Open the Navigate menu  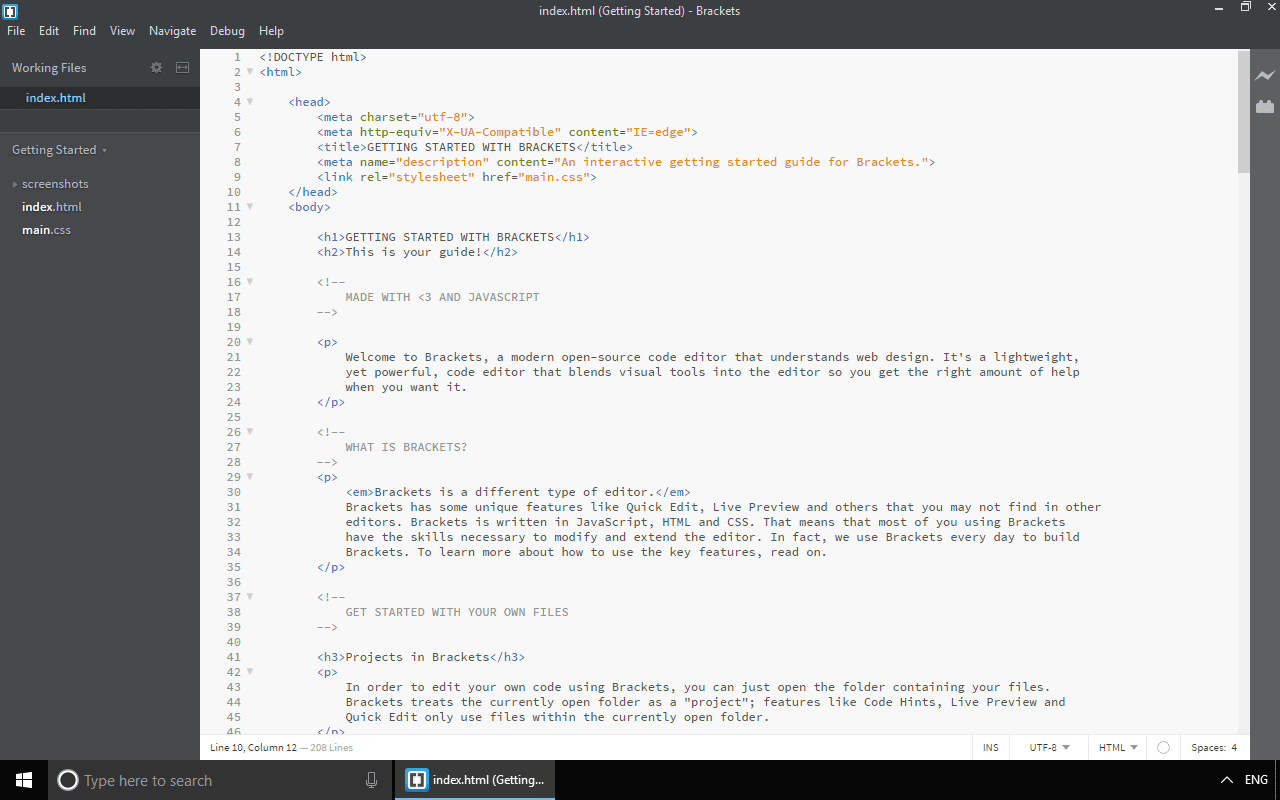(x=173, y=31)
